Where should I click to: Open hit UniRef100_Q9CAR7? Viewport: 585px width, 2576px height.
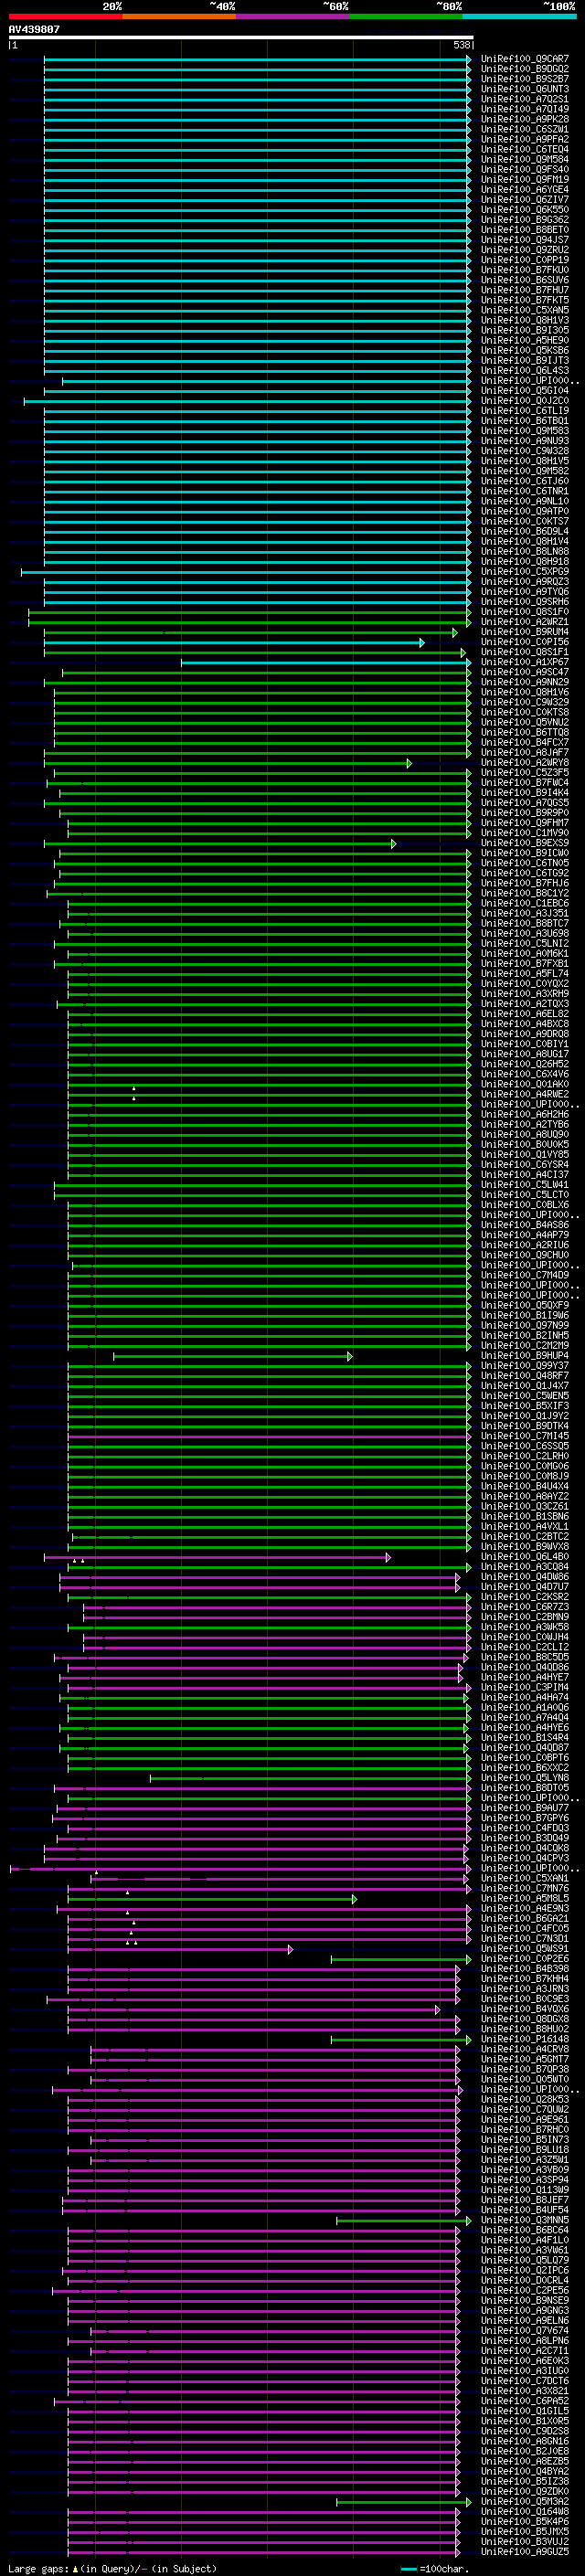point(525,59)
